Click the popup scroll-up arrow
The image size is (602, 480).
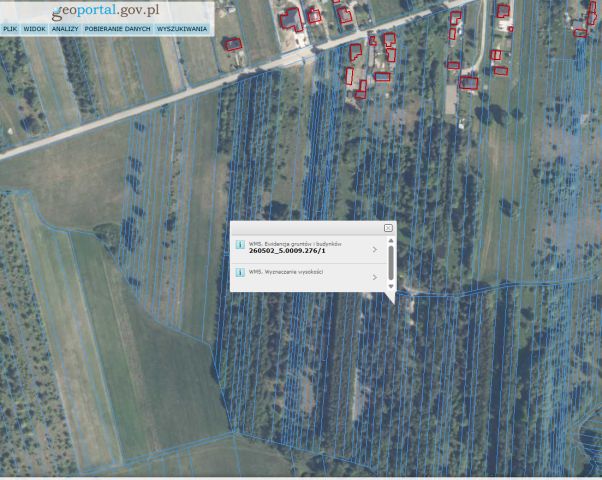click(x=391, y=240)
